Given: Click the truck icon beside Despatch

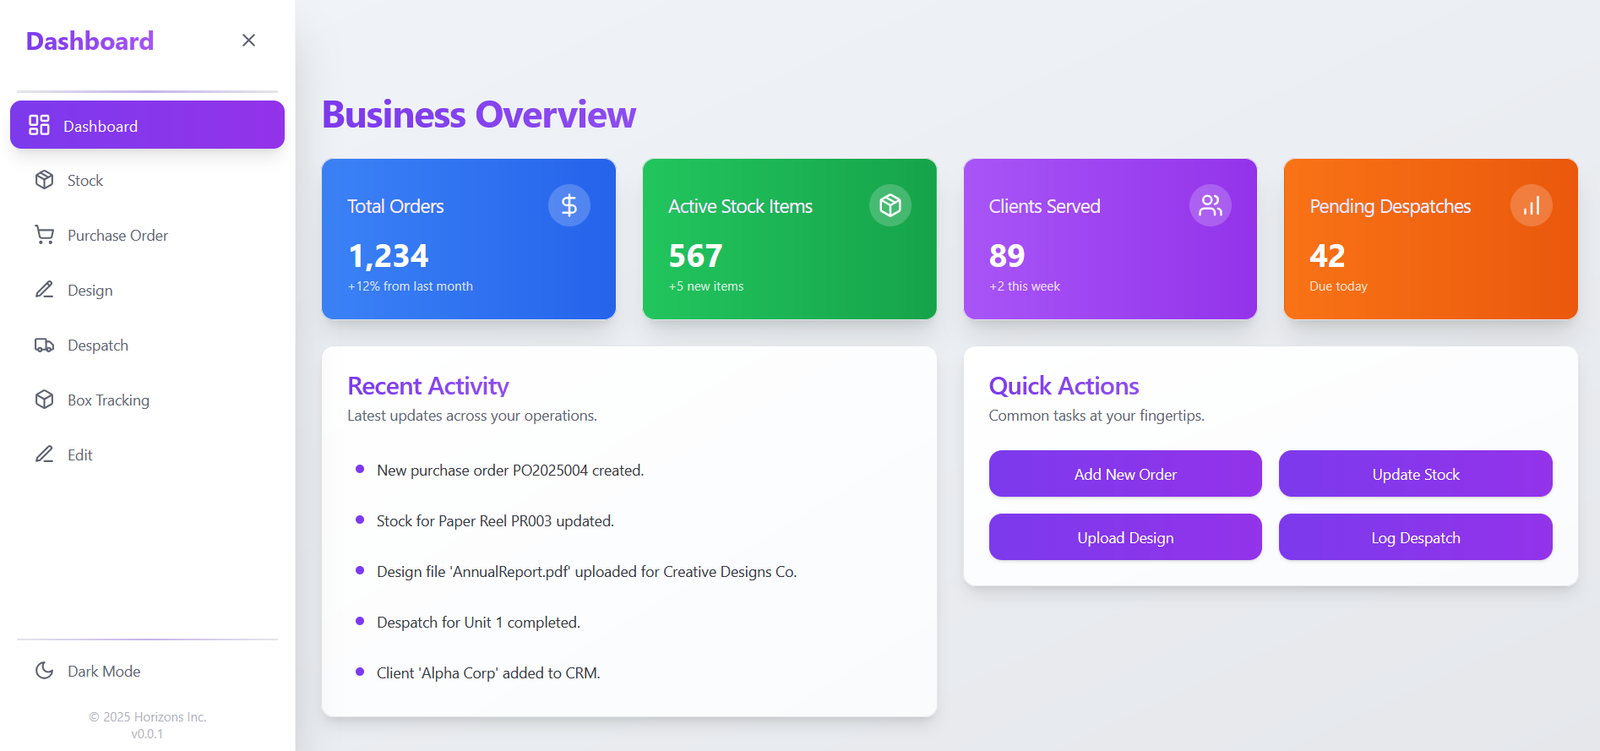Looking at the screenshot, I should (x=44, y=345).
